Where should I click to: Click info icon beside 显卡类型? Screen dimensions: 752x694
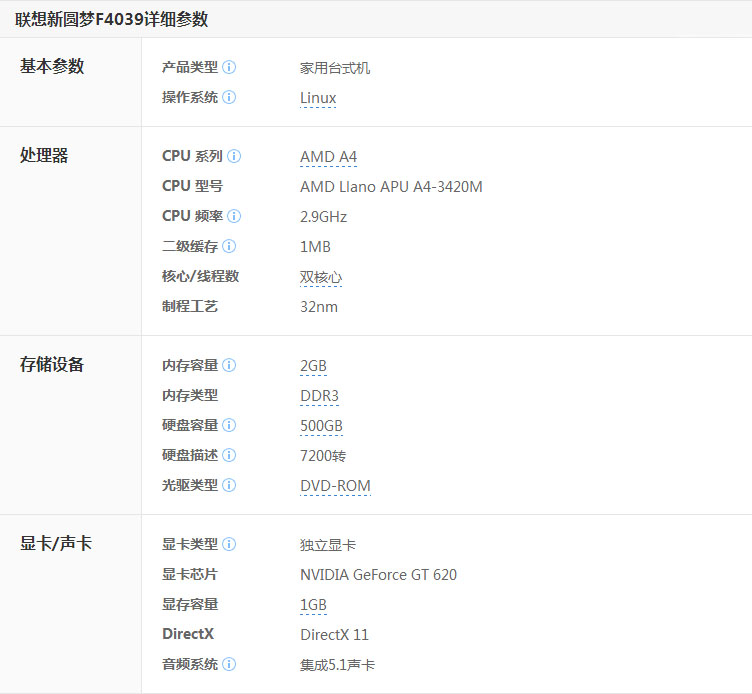pos(229,544)
